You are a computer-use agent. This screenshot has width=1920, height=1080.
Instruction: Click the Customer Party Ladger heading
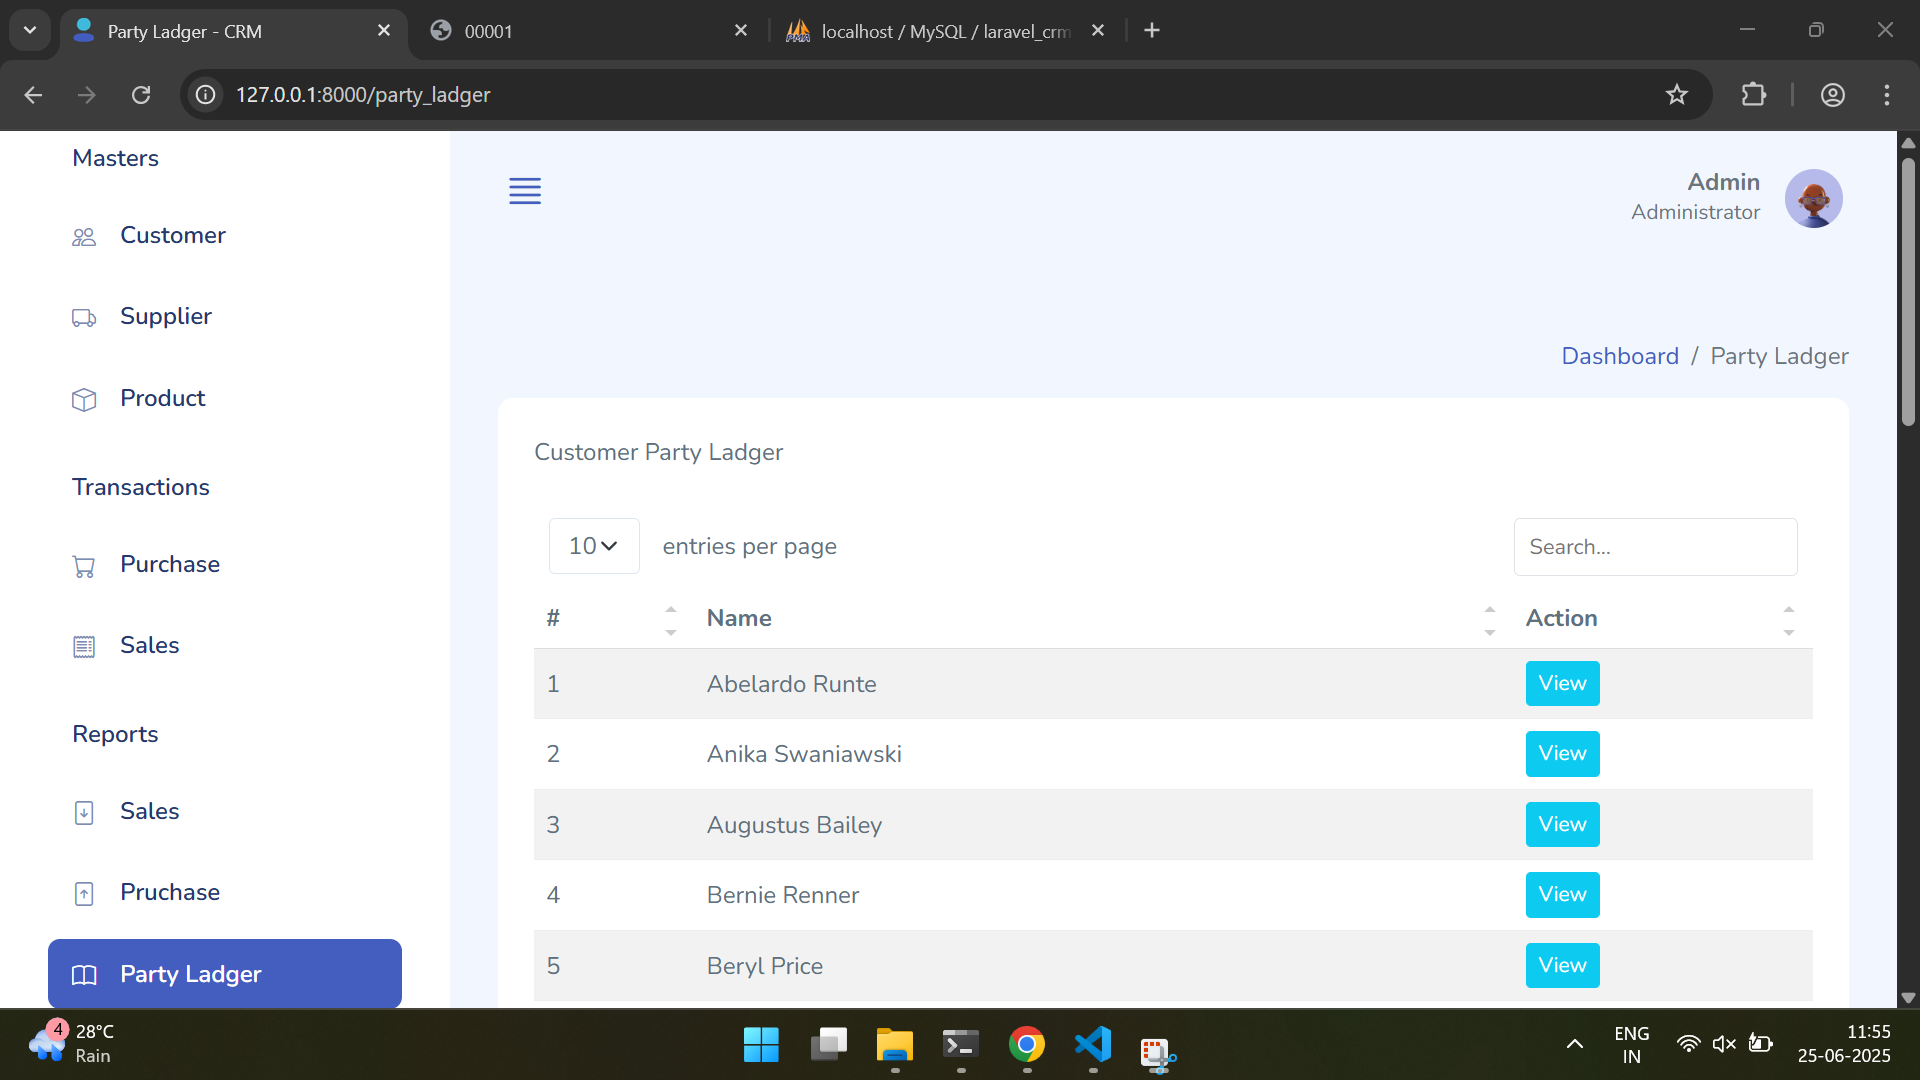658,452
